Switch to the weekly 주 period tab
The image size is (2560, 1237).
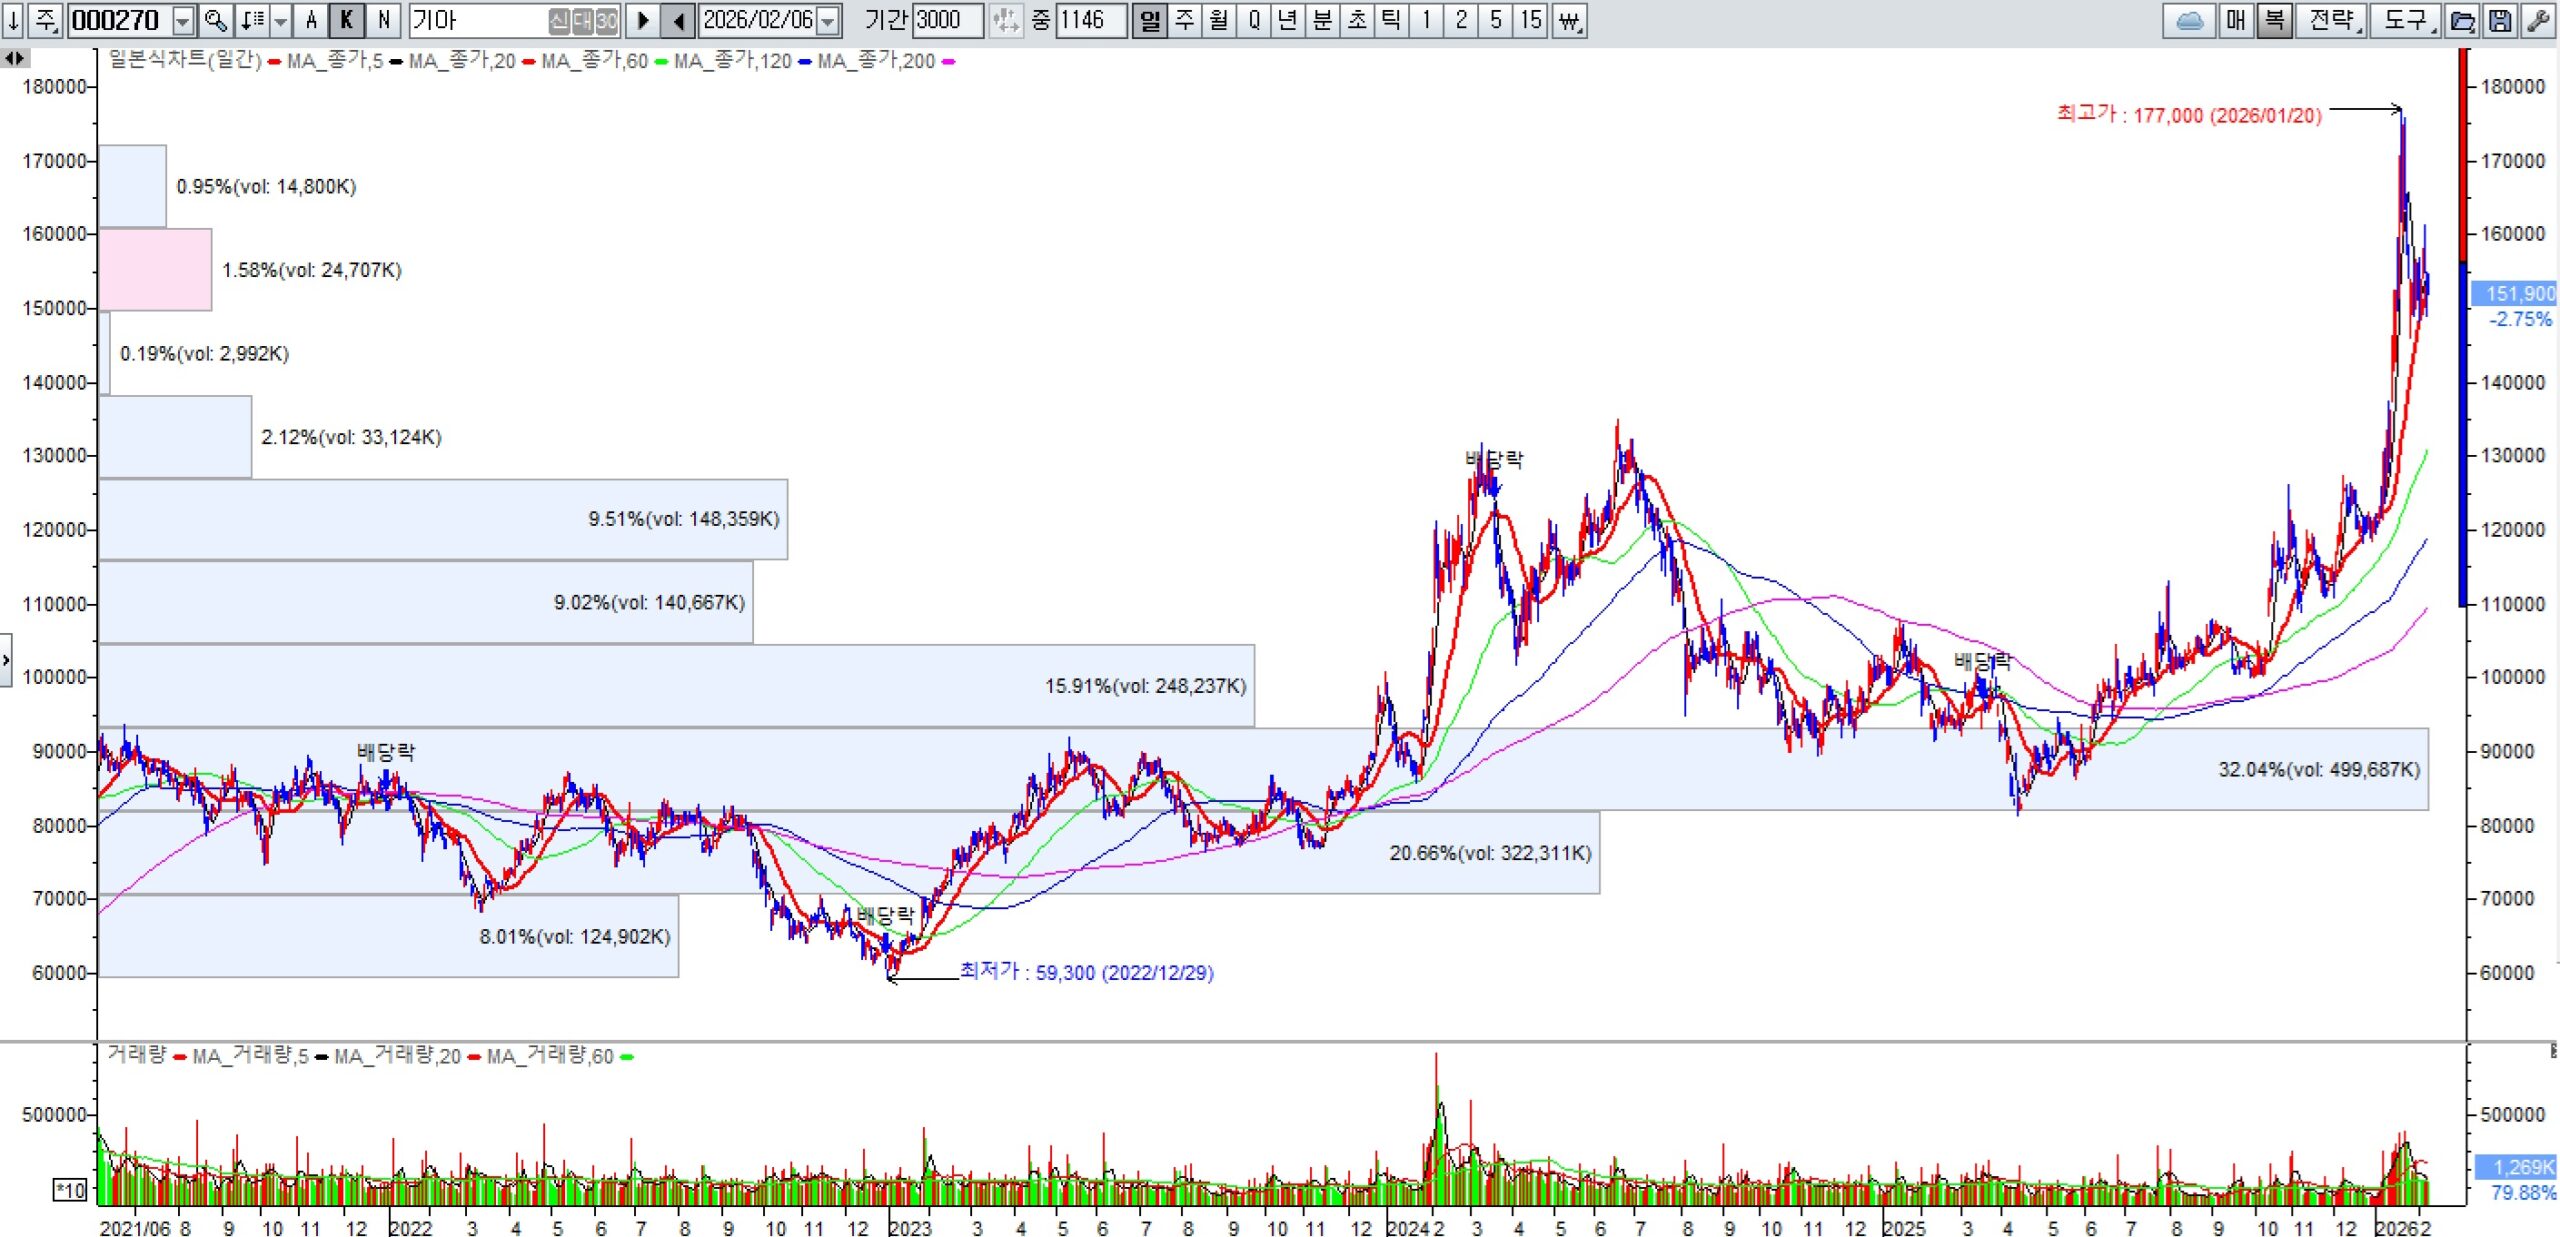pos(1185,20)
